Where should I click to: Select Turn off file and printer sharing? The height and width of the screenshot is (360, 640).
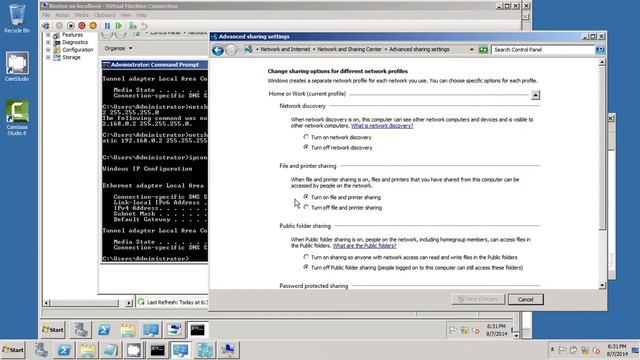tap(306, 207)
